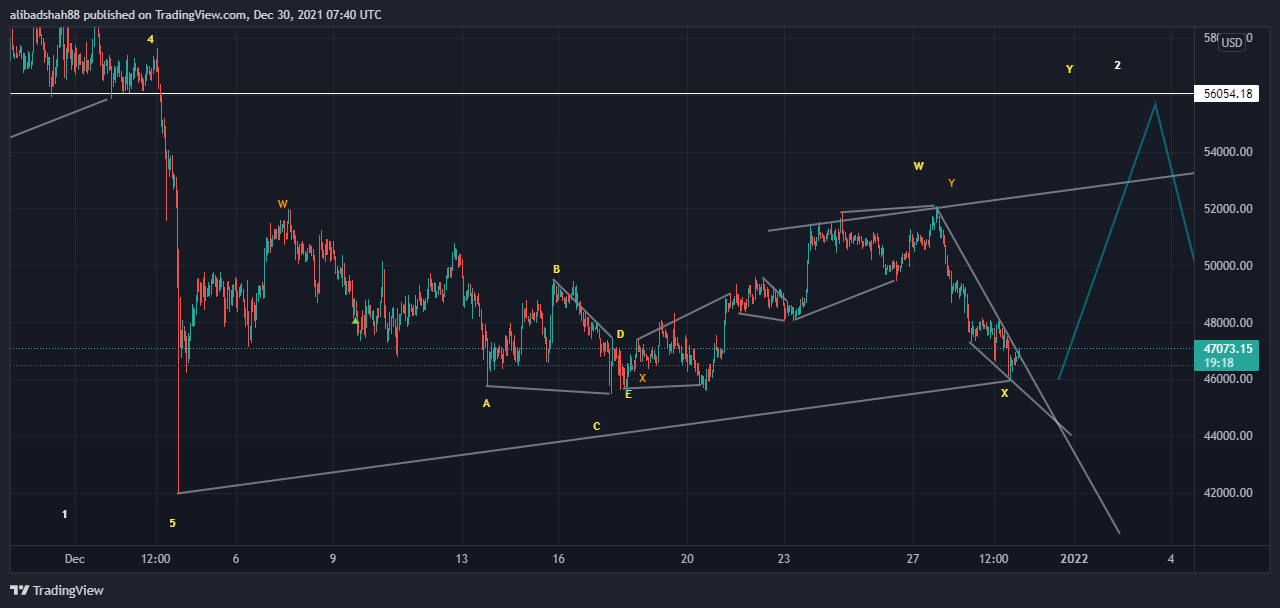This screenshot has width=1280, height=608.
Task: Open the USD currency selector badge
Action: tap(1232, 42)
